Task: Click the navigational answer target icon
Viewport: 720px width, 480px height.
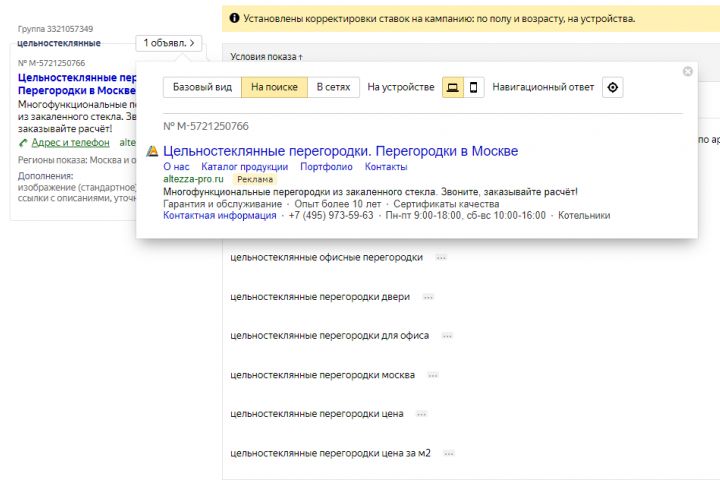Action: 613,87
